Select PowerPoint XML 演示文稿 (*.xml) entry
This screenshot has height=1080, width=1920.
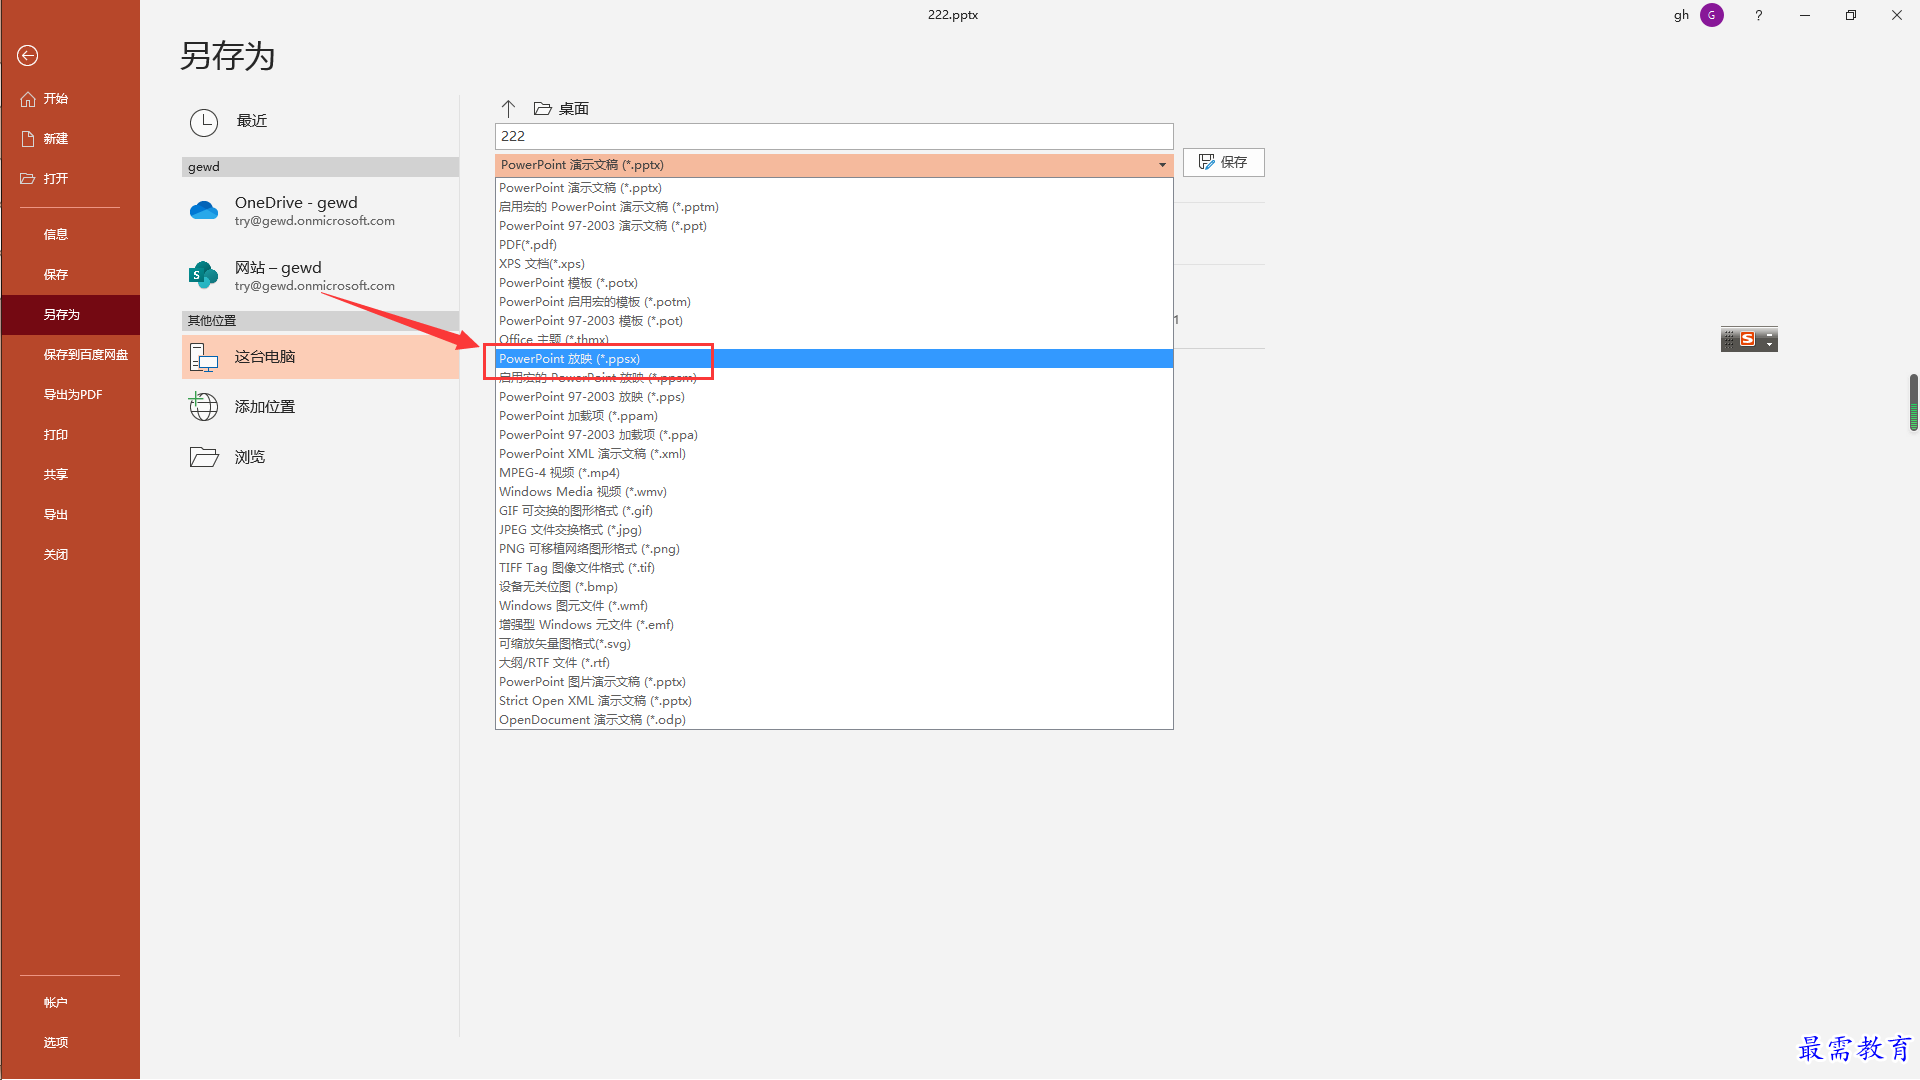[x=834, y=454]
